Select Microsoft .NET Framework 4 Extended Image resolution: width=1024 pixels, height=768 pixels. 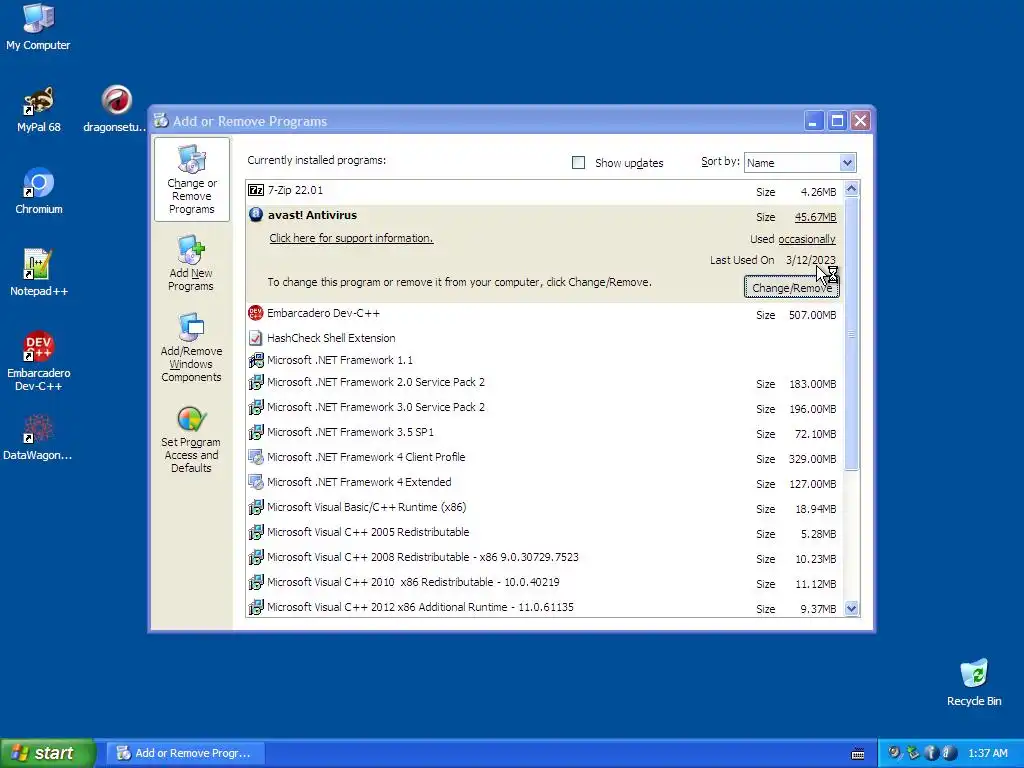coord(545,483)
